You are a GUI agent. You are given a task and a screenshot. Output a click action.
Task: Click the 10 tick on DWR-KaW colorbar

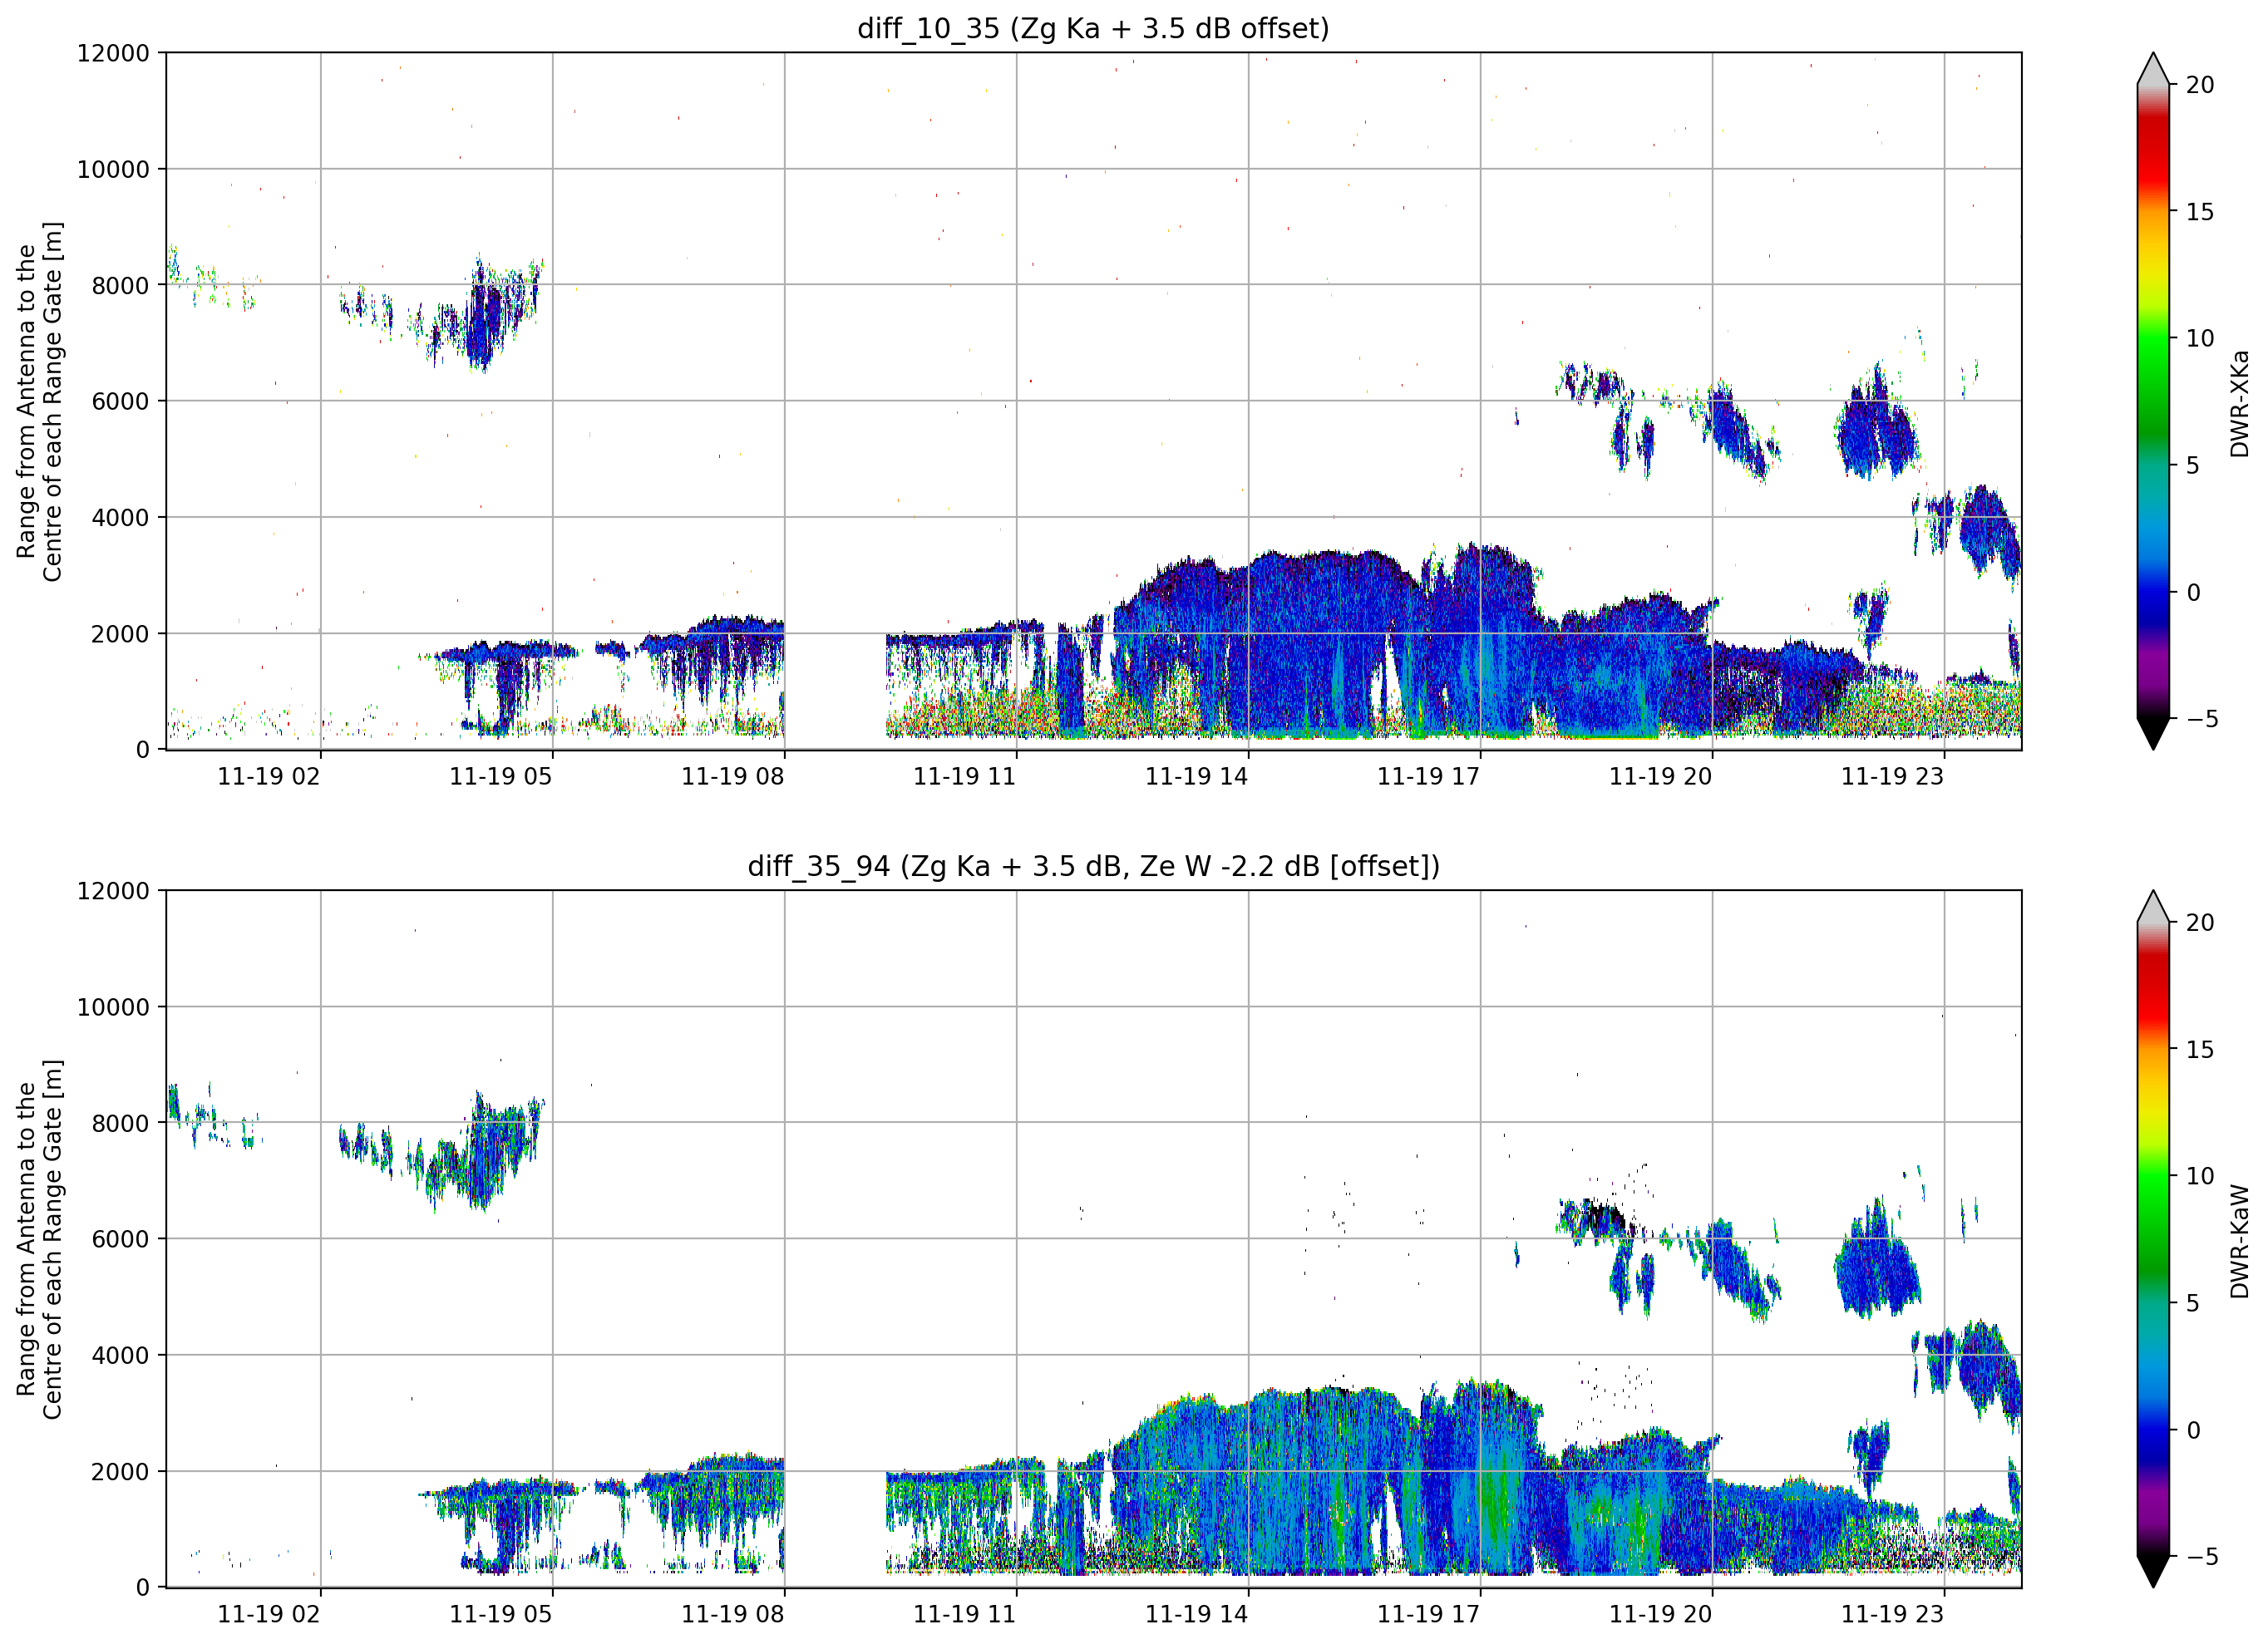[x=2200, y=1177]
